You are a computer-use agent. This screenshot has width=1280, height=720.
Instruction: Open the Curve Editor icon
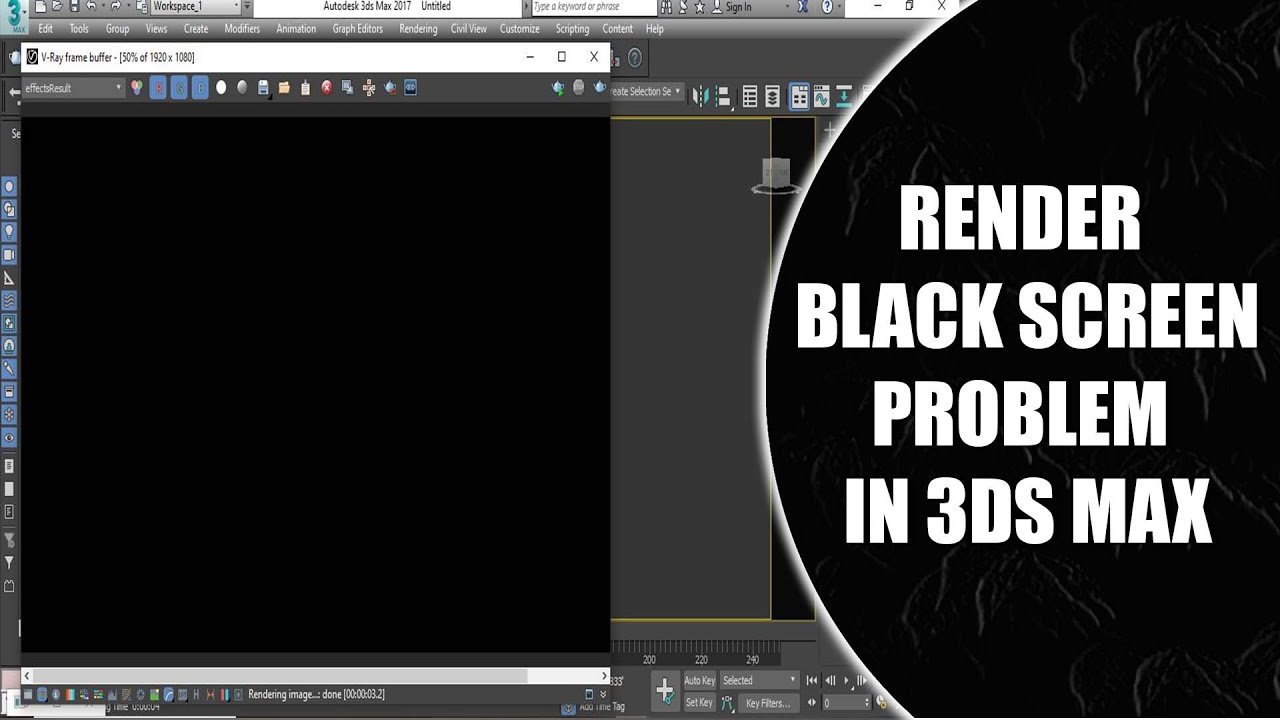[822, 97]
